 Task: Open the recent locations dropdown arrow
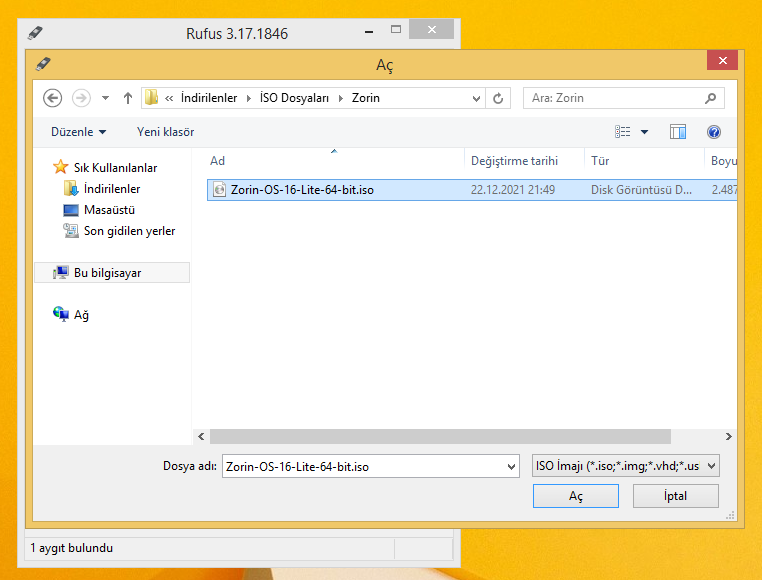105,98
